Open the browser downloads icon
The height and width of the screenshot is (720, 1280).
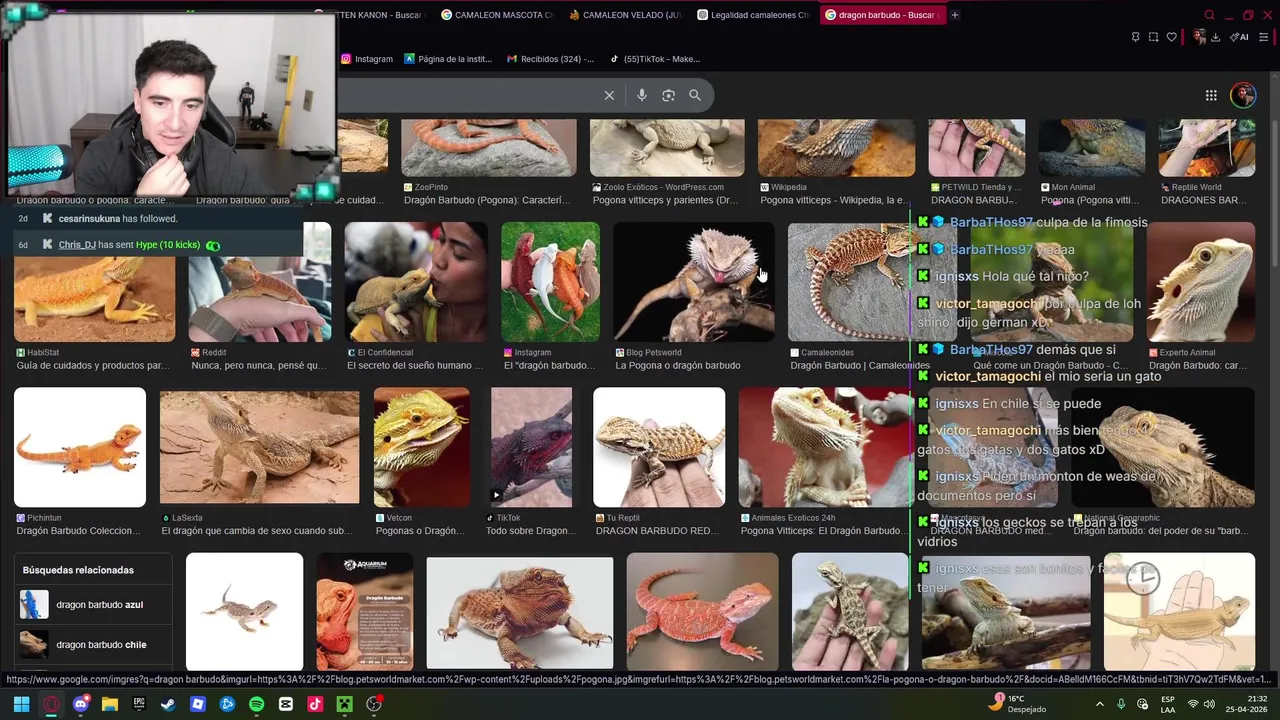coord(1215,37)
